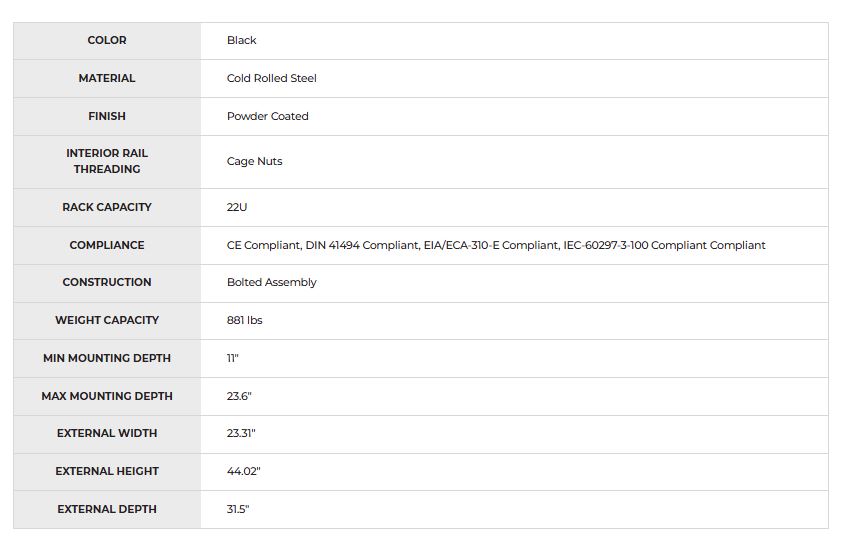Select the 22U capacity value
This screenshot has height=553, width=866.
click(x=237, y=207)
